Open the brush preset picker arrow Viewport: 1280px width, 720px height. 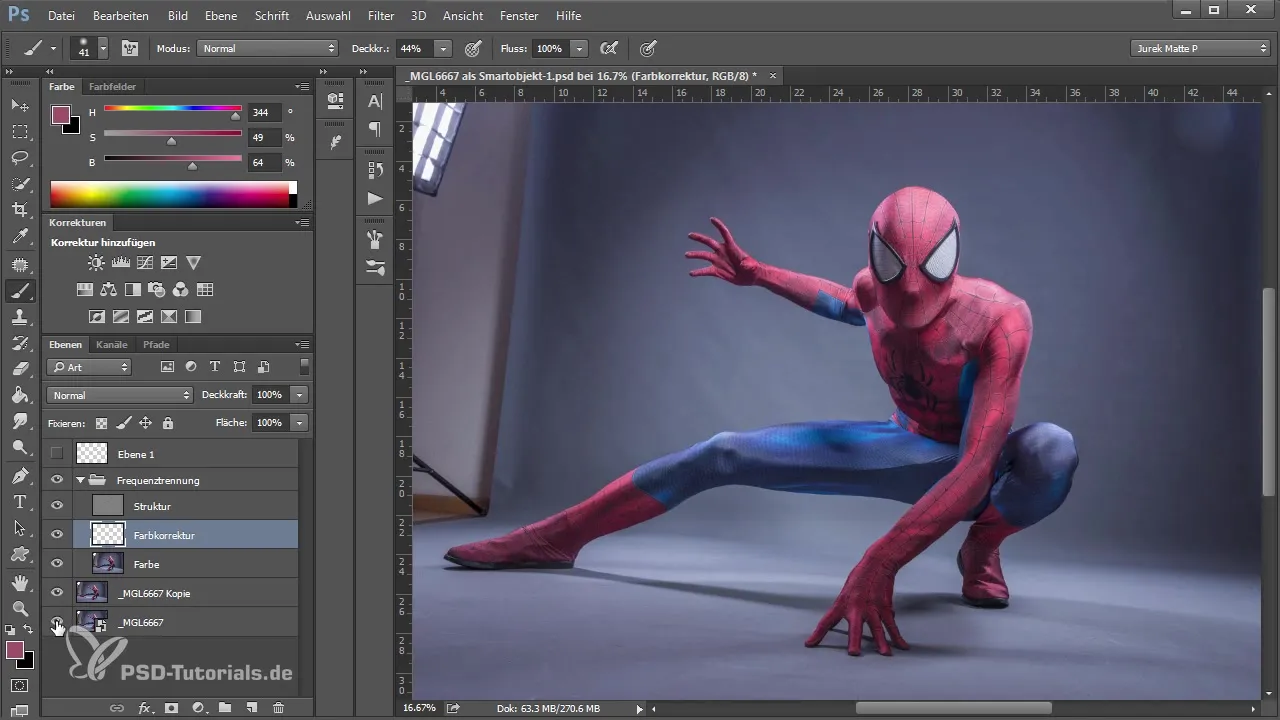click(x=103, y=47)
